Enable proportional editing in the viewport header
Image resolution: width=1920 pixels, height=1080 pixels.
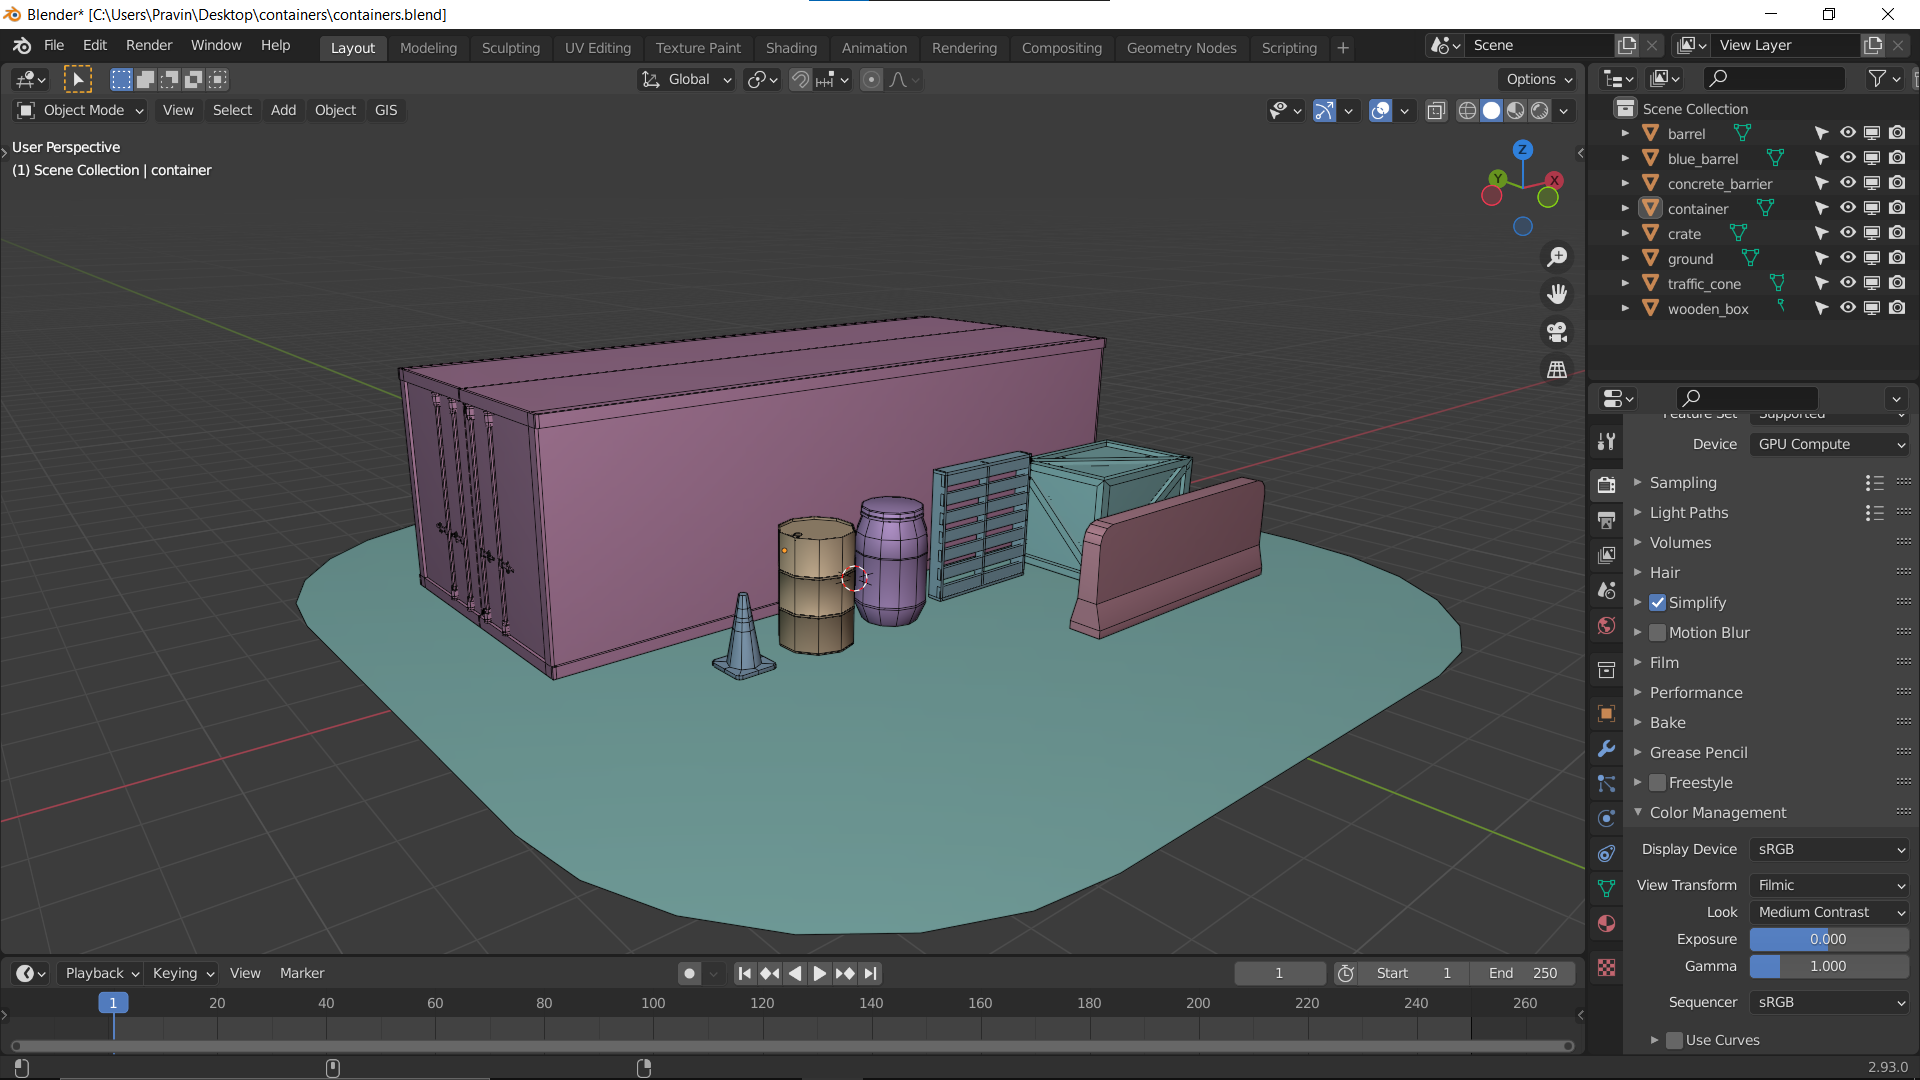point(871,79)
